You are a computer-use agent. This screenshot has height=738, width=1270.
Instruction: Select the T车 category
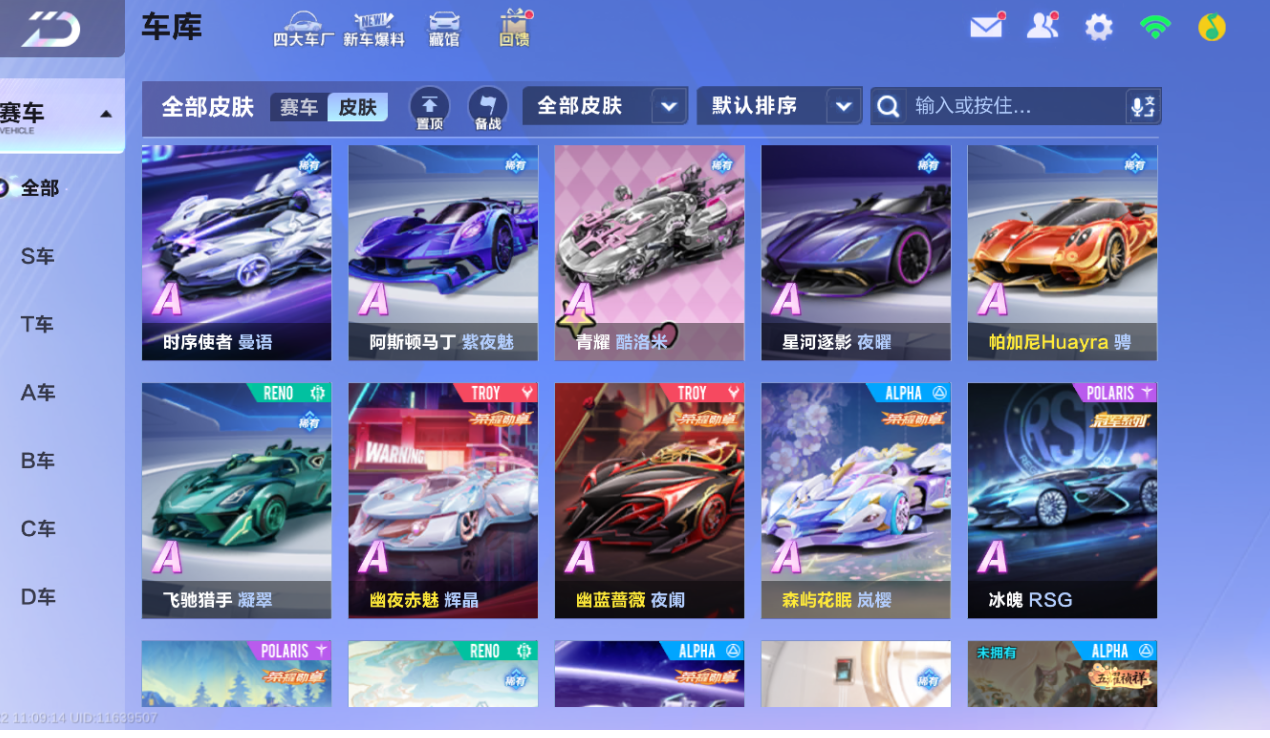coord(38,325)
